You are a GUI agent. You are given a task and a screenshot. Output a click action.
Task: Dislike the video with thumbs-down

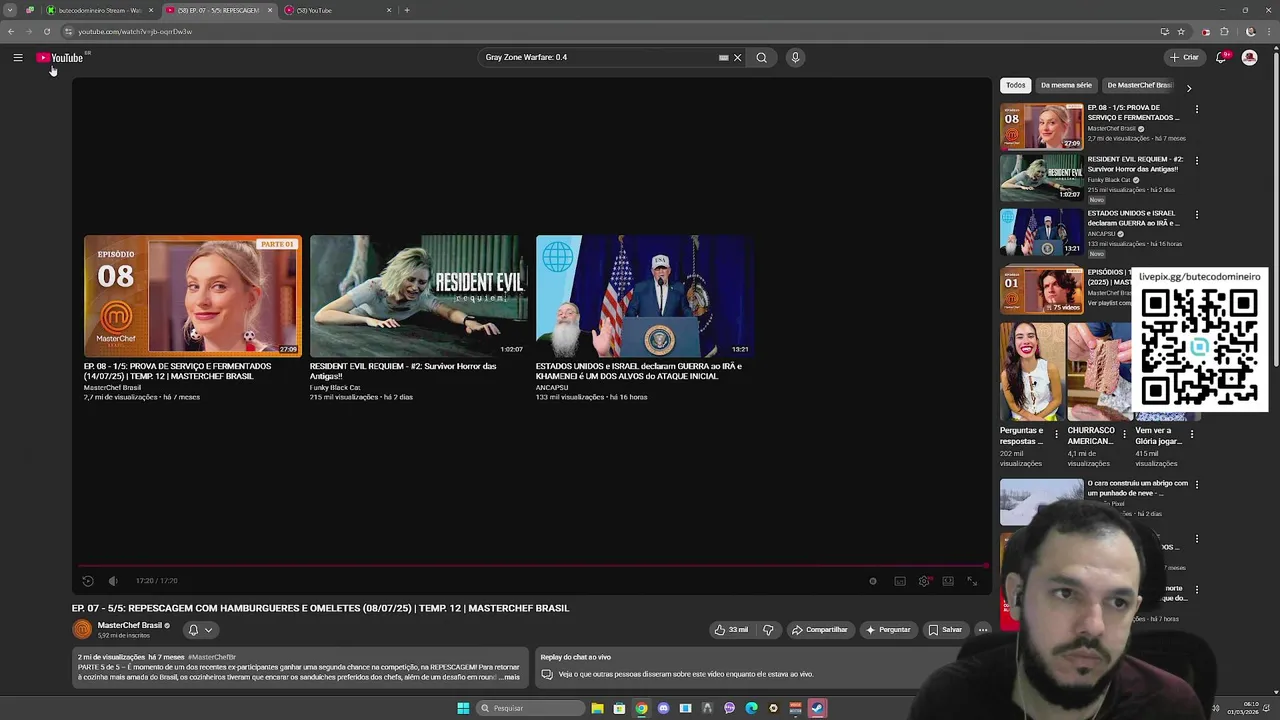(768, 630)
